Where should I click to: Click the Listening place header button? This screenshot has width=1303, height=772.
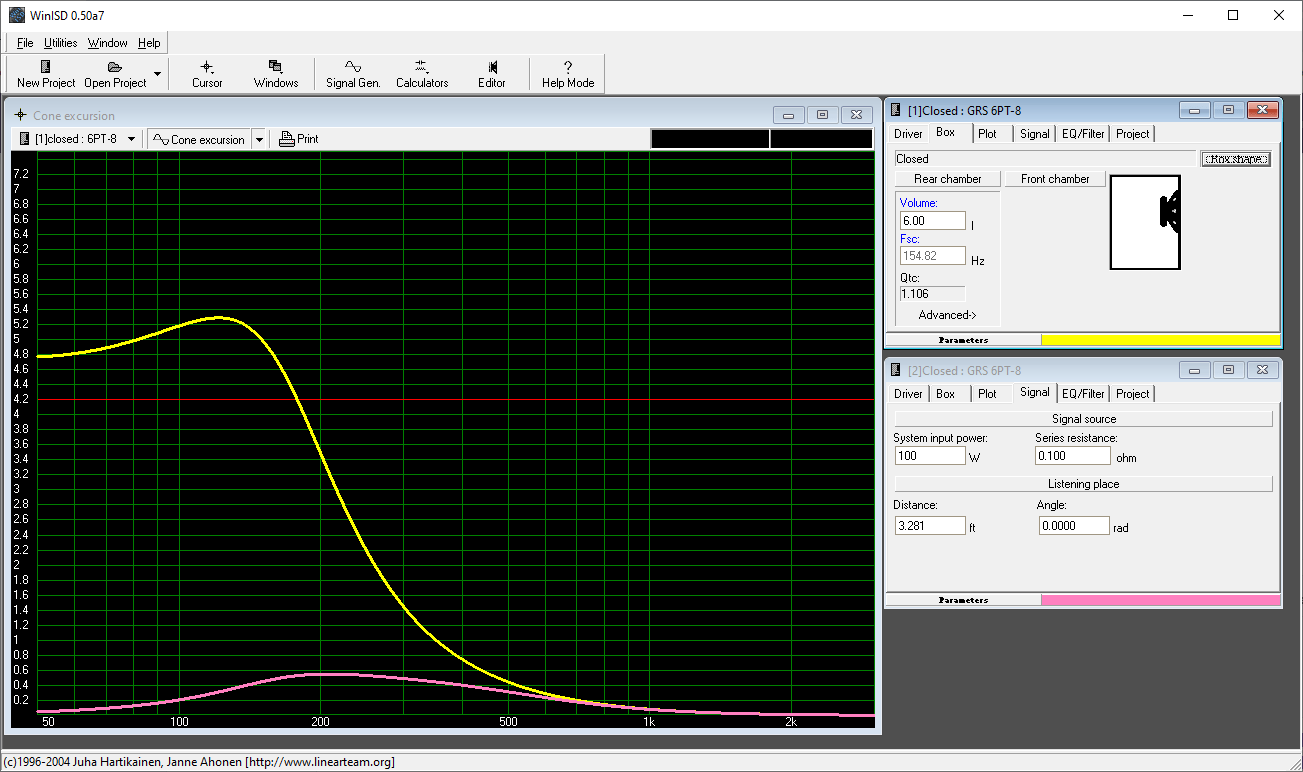[x=1084, y=484]
